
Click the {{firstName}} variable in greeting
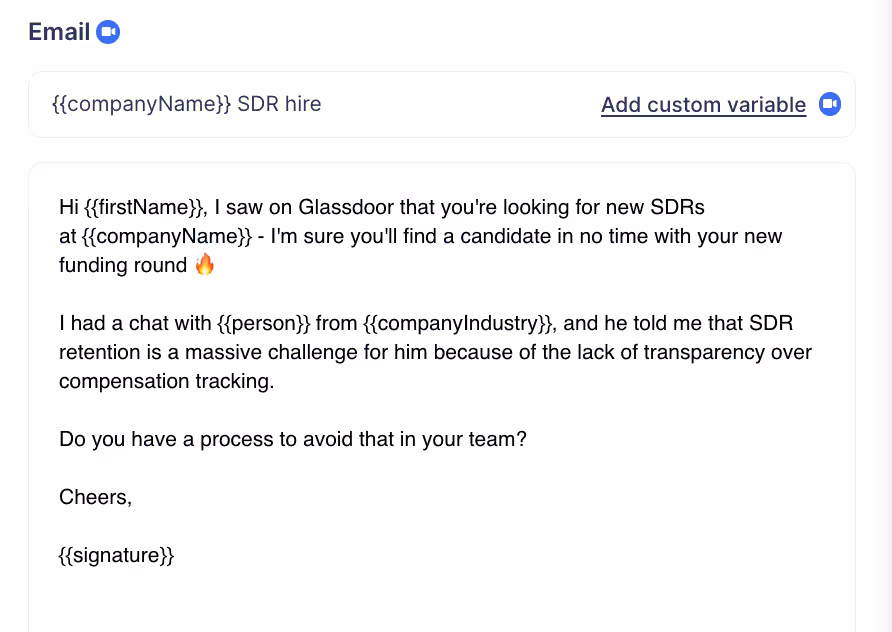pyautogui.click(x=143, y=207)
